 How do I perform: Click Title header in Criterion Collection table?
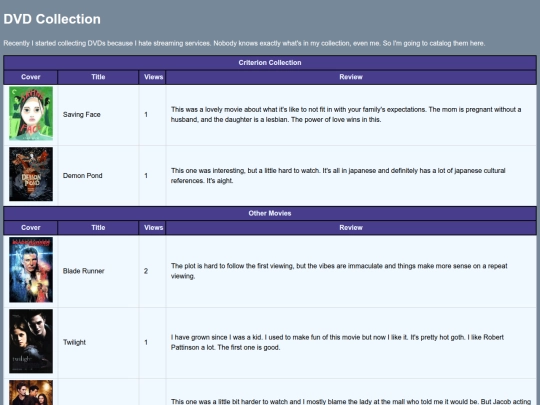pyautogui.click(x=98, y=77)
